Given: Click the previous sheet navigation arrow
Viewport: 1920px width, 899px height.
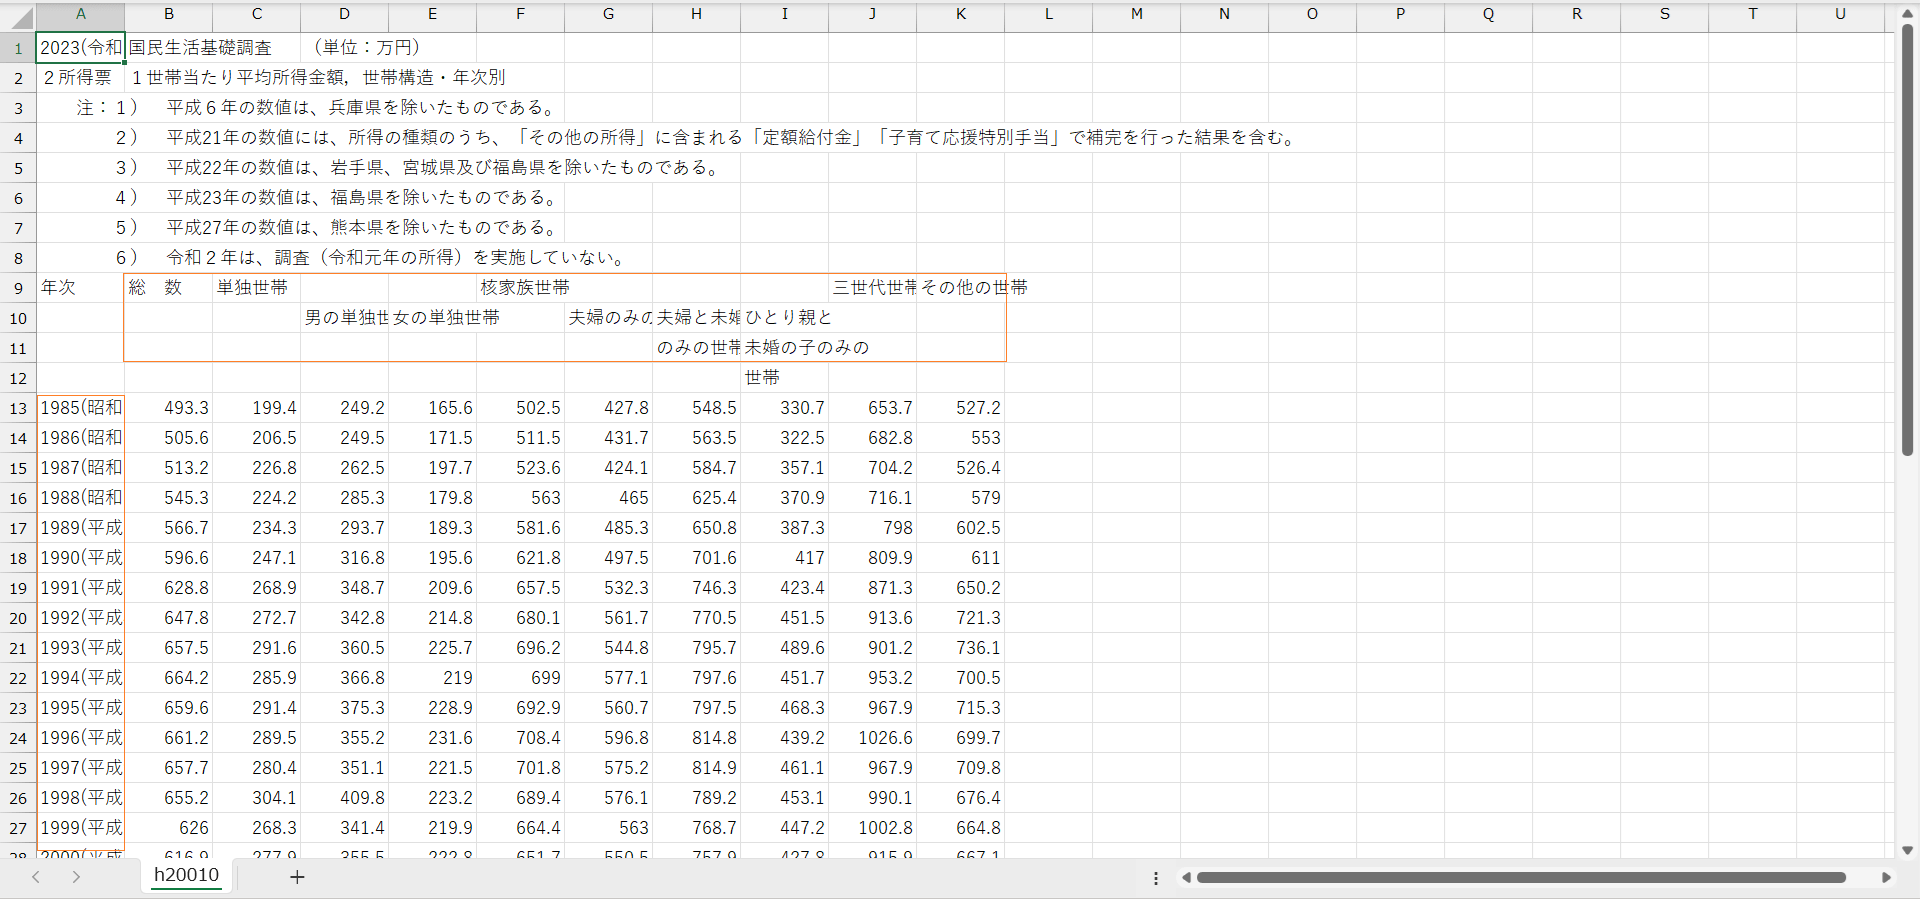Looking at the screenshot, I should point(36,877).
